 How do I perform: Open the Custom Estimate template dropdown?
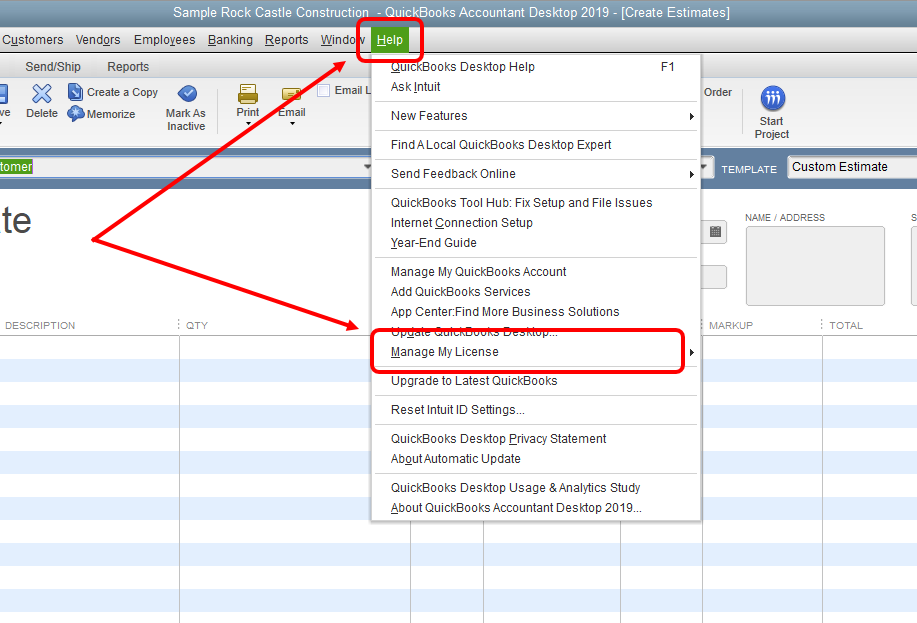[852, 167]
